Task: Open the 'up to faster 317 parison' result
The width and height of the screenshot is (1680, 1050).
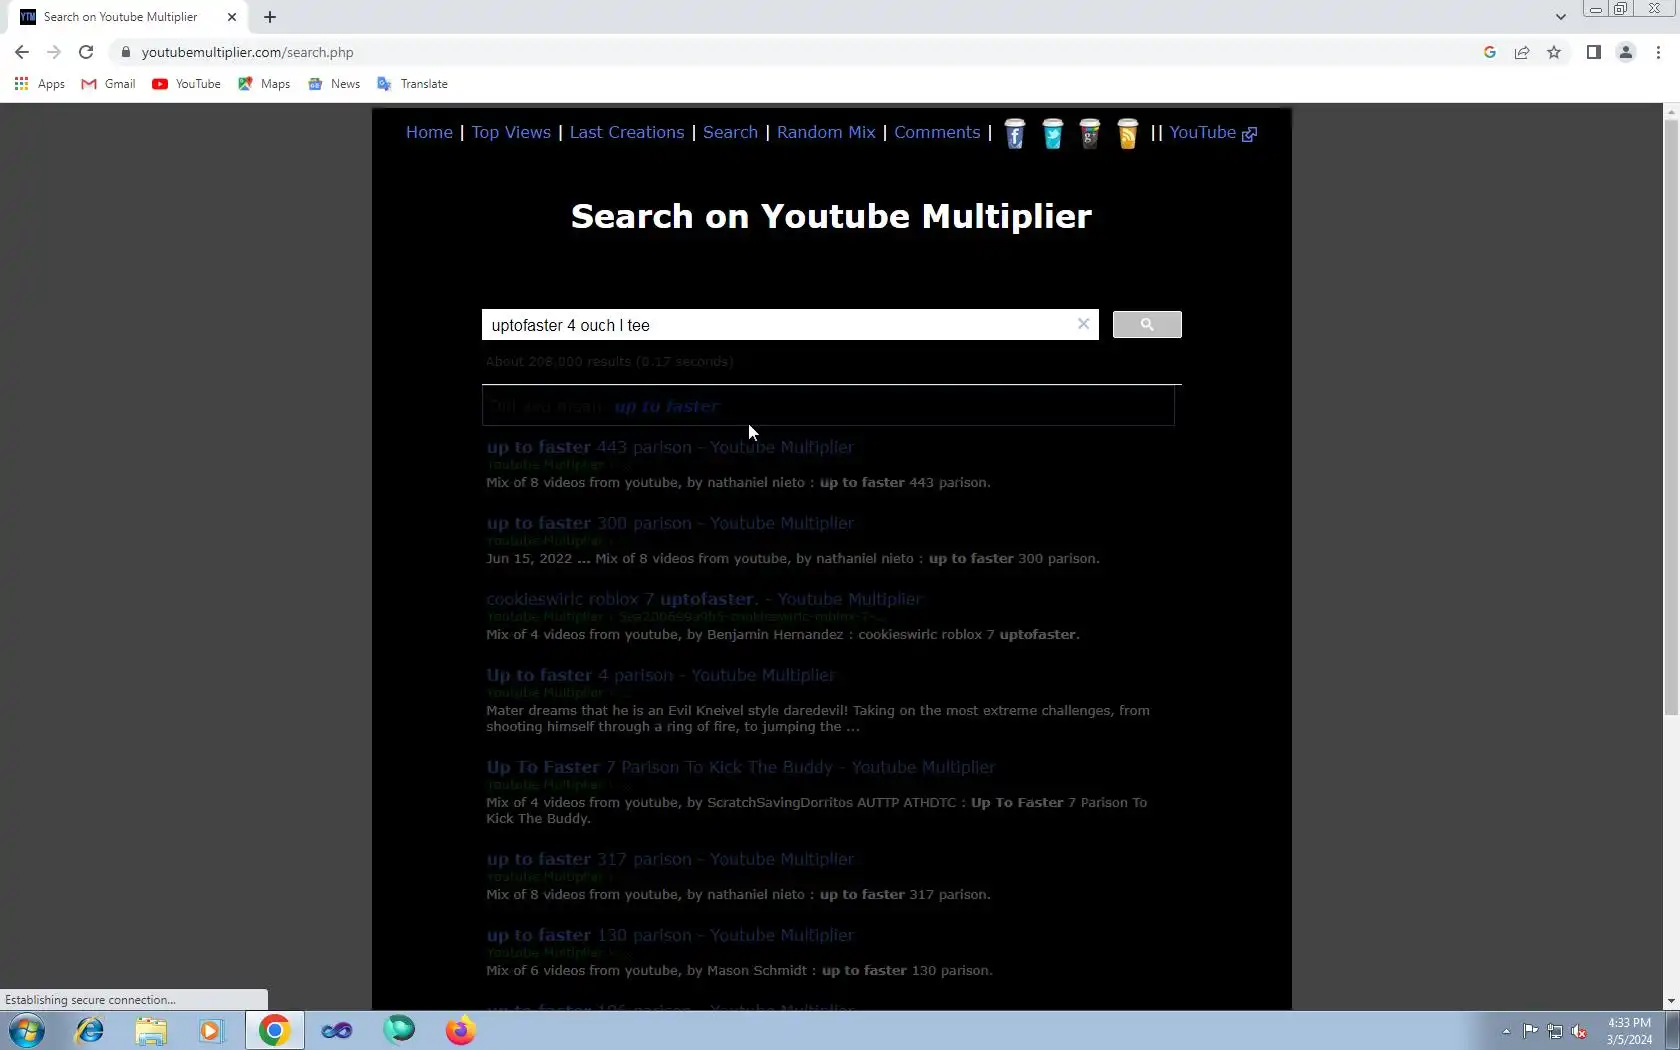Action: point(670,859)
